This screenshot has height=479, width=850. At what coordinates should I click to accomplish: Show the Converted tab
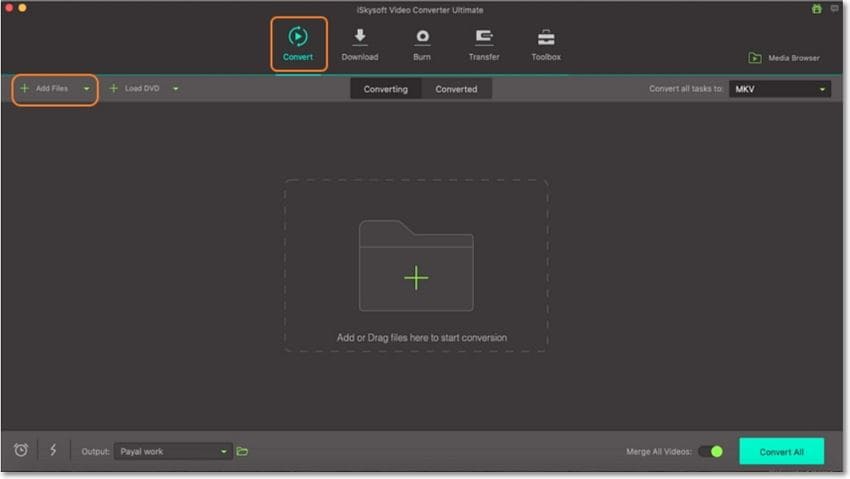tap(456, 89)
